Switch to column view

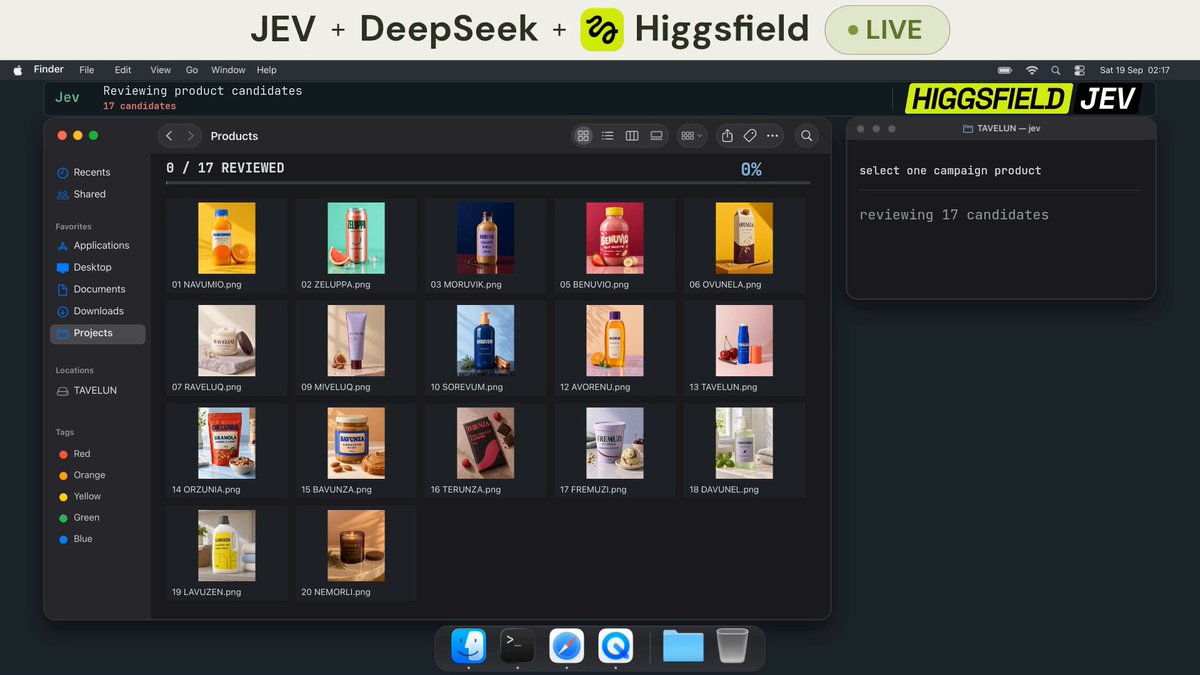tap(632, 136)
